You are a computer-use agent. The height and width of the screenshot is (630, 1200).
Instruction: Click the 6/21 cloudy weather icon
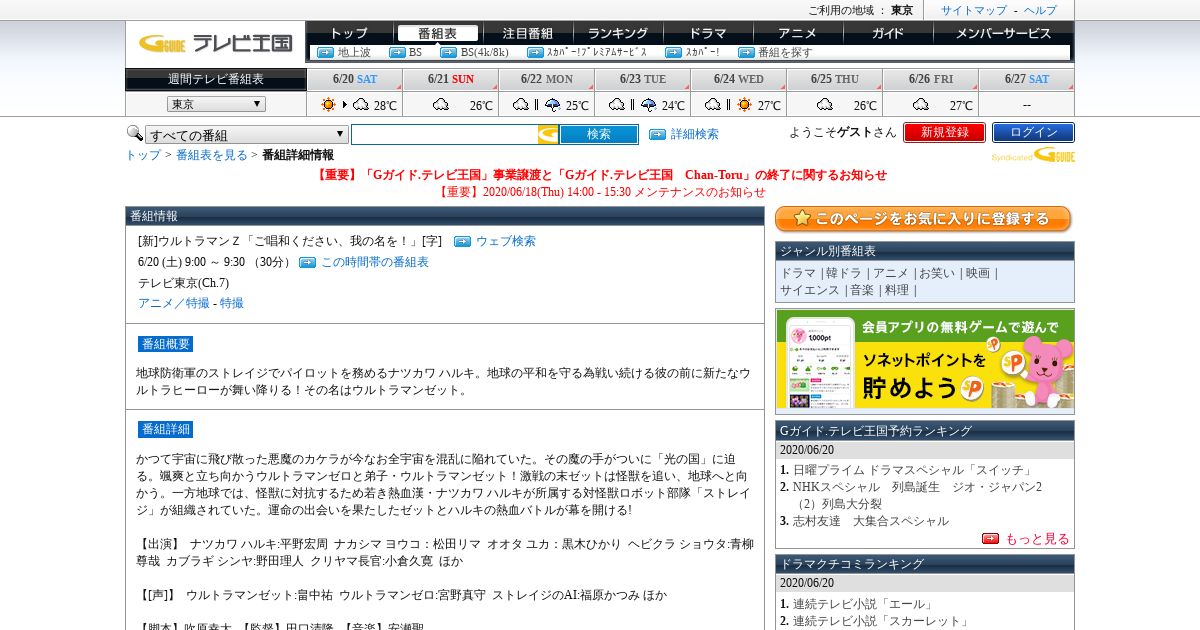(x=441, y=104)
